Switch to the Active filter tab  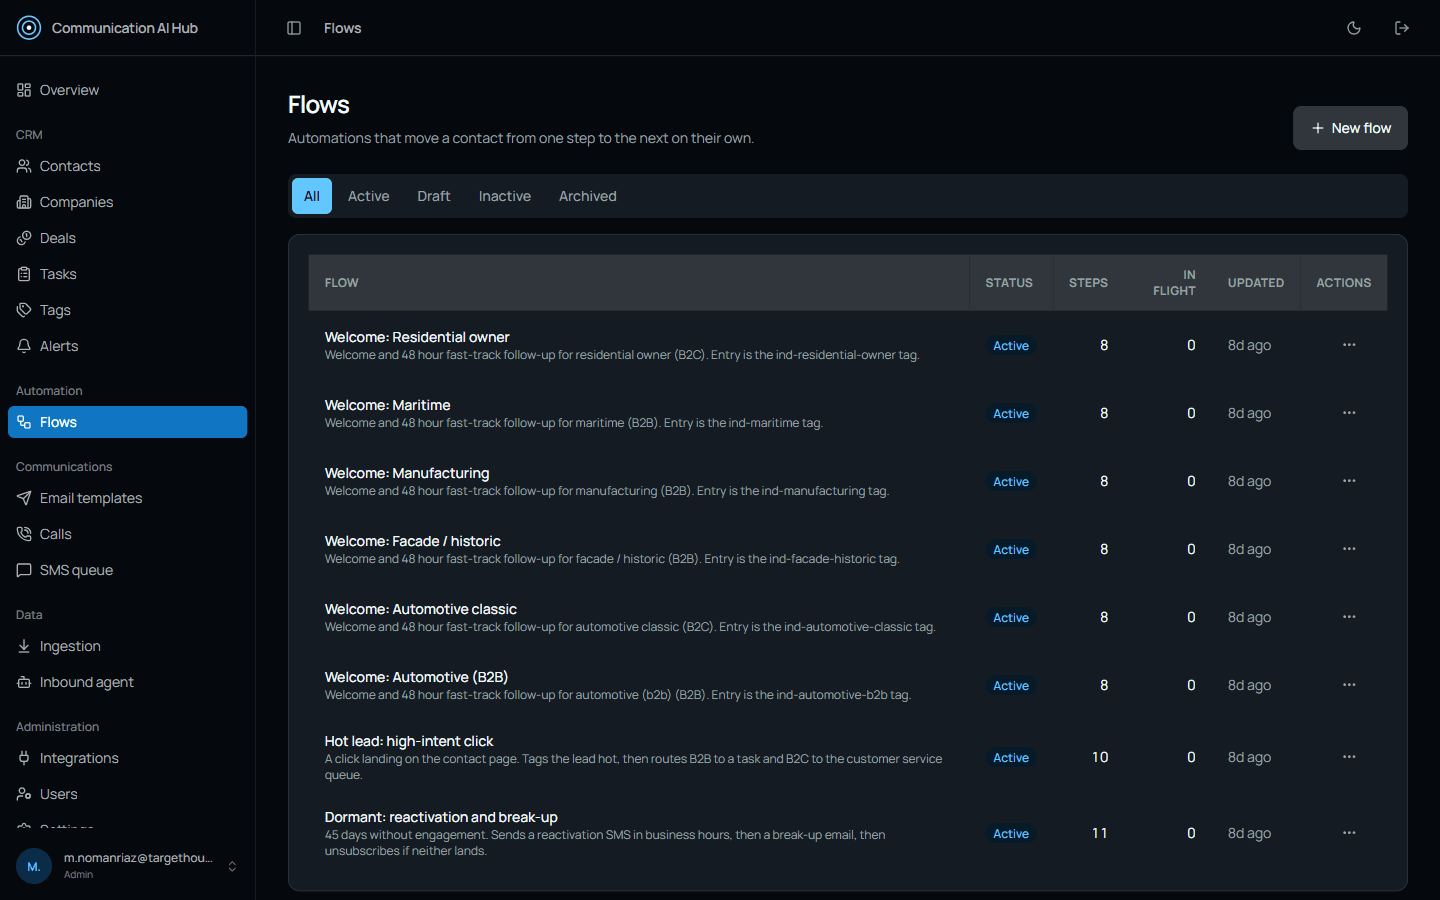(x=369, y=196)
